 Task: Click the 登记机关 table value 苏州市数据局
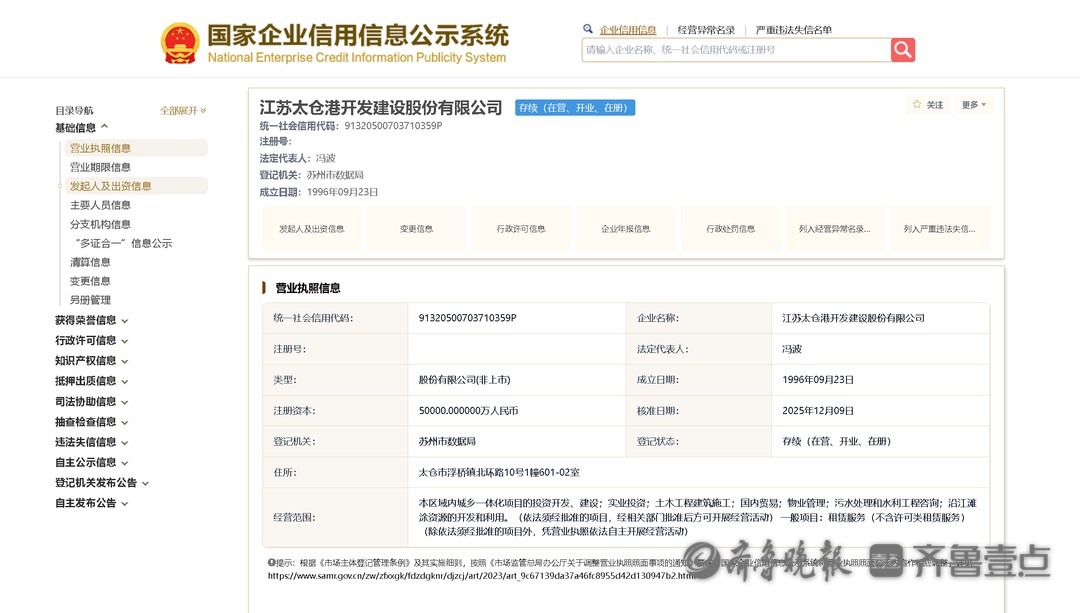tap(447, 441)
